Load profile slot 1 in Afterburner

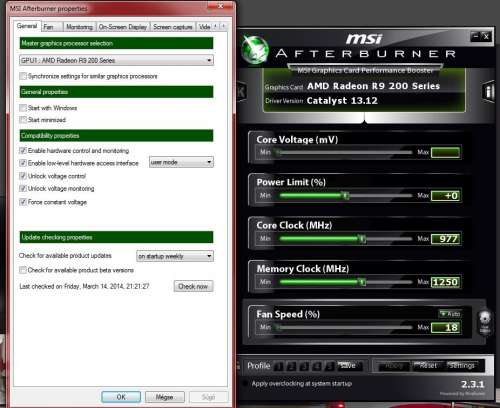coord(278,366)
